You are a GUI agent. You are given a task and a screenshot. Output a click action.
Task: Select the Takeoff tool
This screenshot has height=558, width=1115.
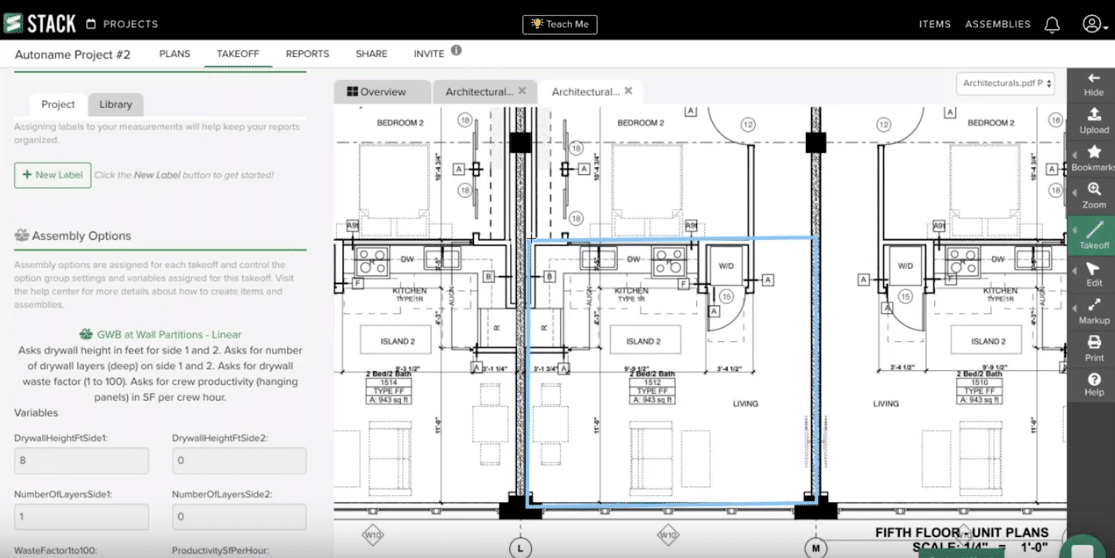pos(1094,235)
